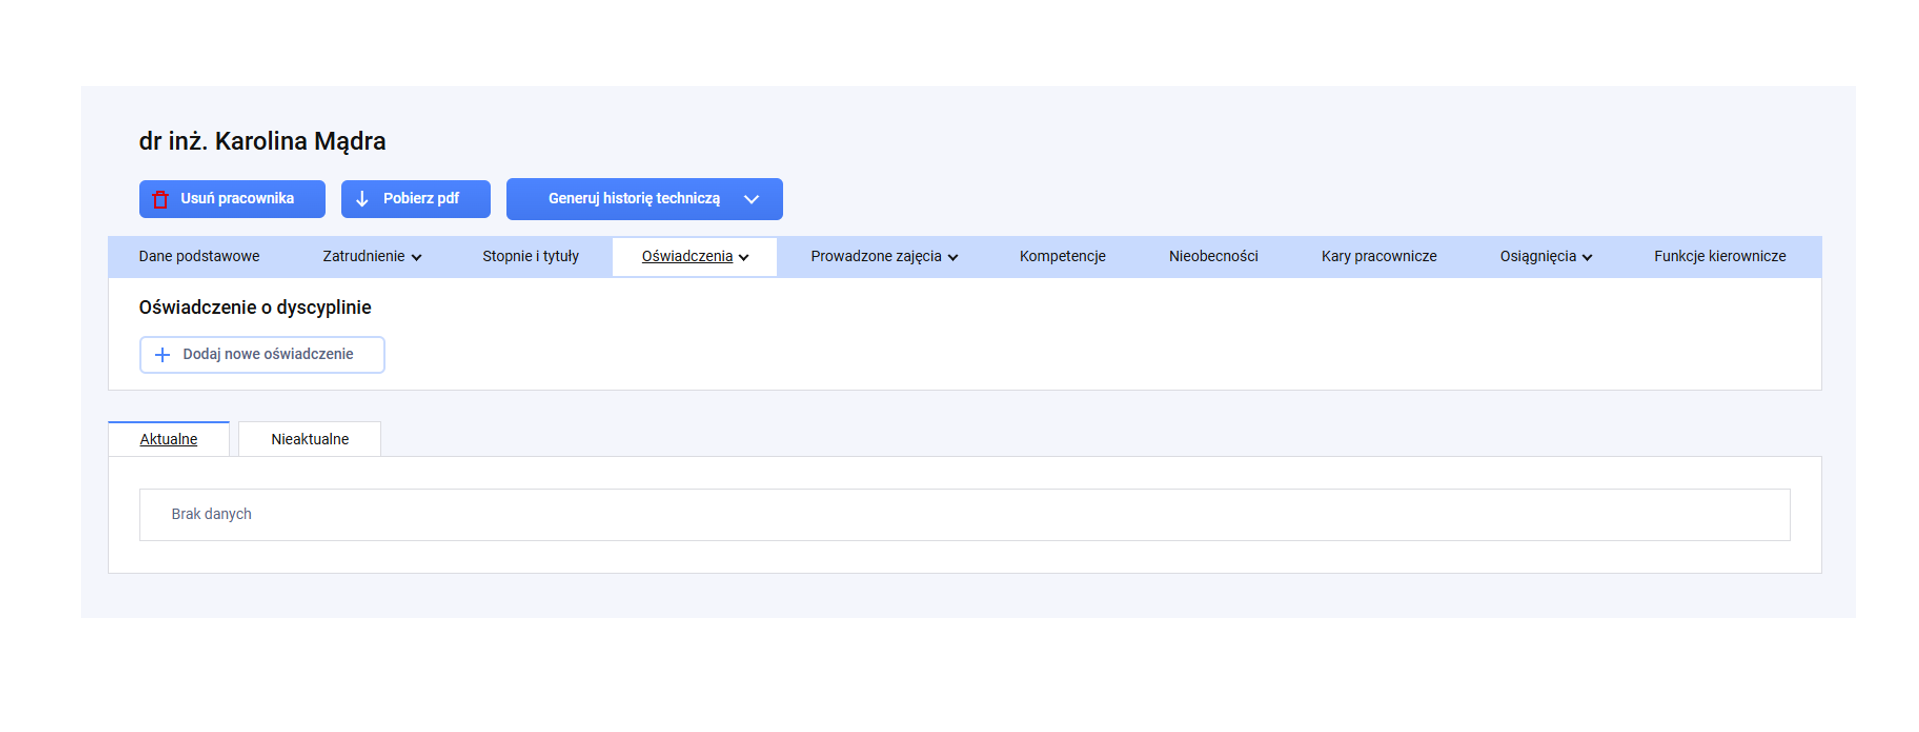Click the download arrow icon on Pobierz pdf
Viewport: 1919px width, 732px height.
coord(362,199)
